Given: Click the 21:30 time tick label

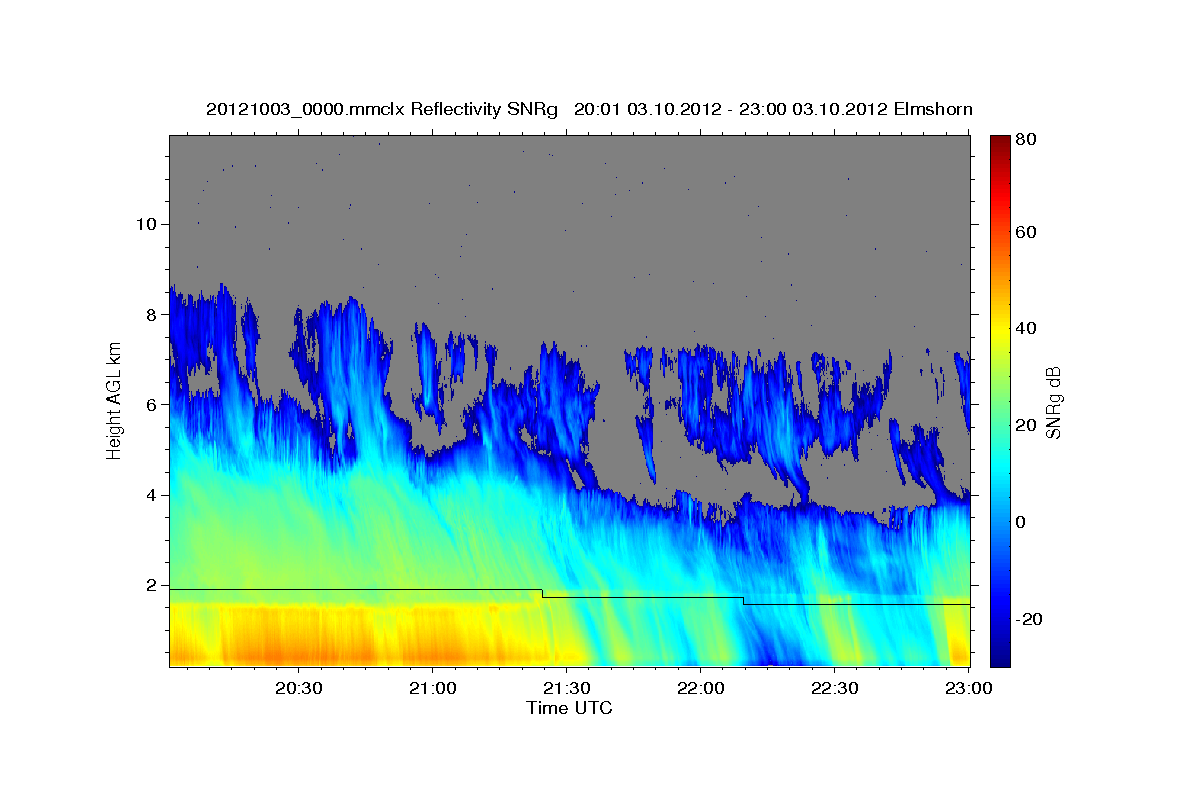Looking at the screenshot, I should [x=567, y=689].
